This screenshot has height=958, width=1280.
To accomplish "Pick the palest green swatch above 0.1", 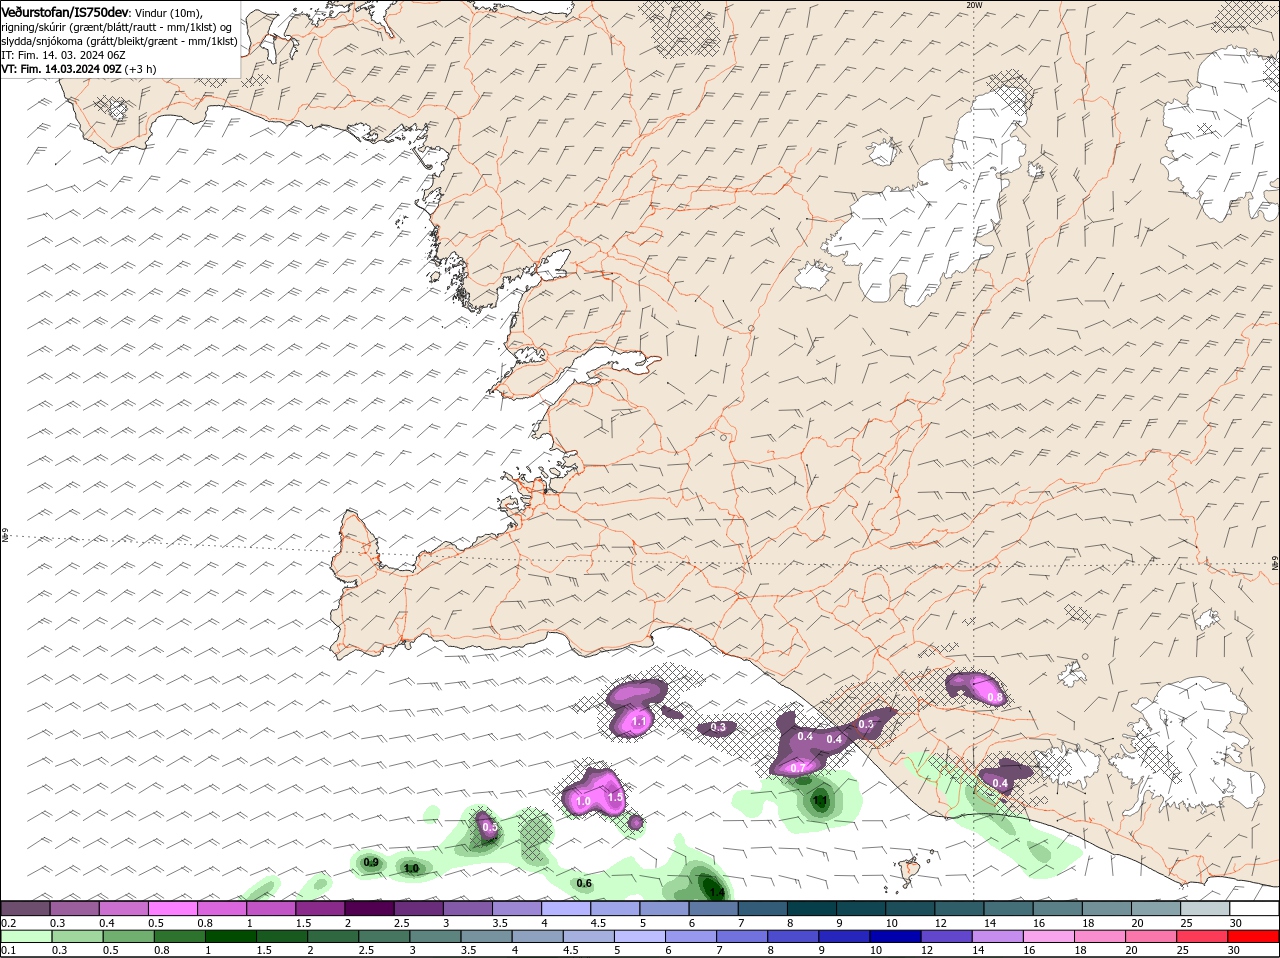I will [x=25, y=936].
